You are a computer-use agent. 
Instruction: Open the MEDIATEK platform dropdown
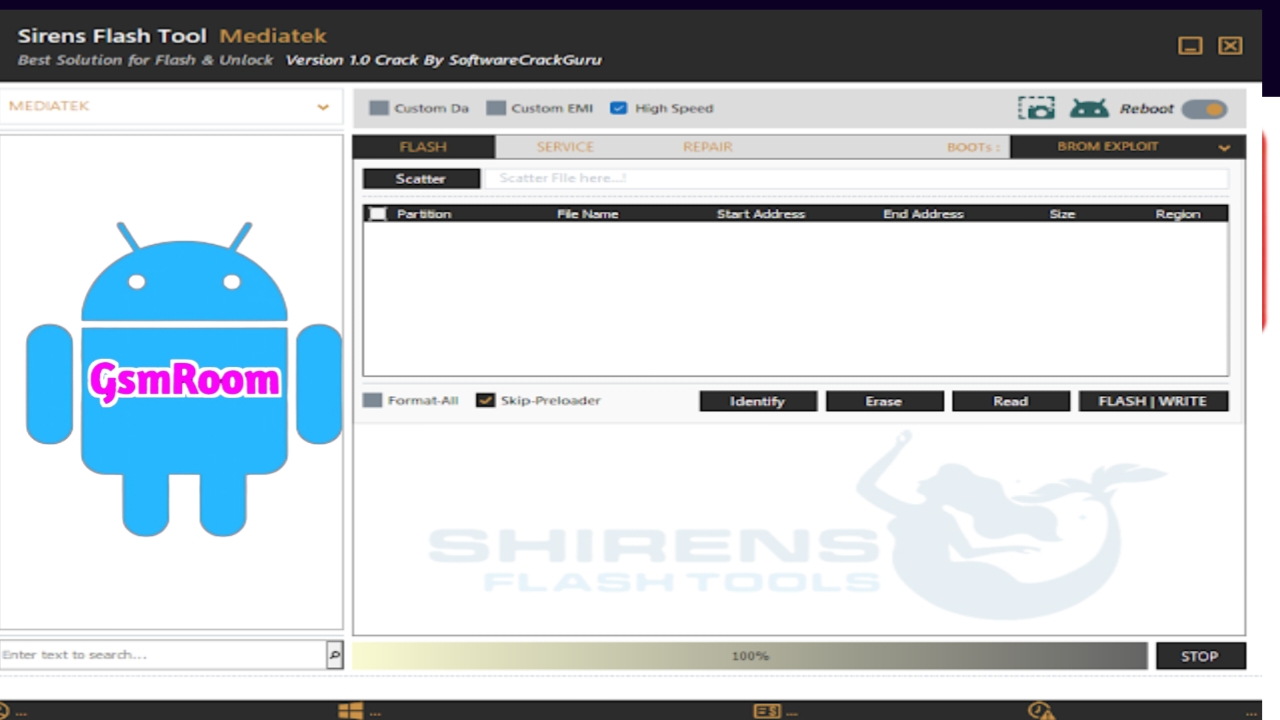click(x=170, y=106)
